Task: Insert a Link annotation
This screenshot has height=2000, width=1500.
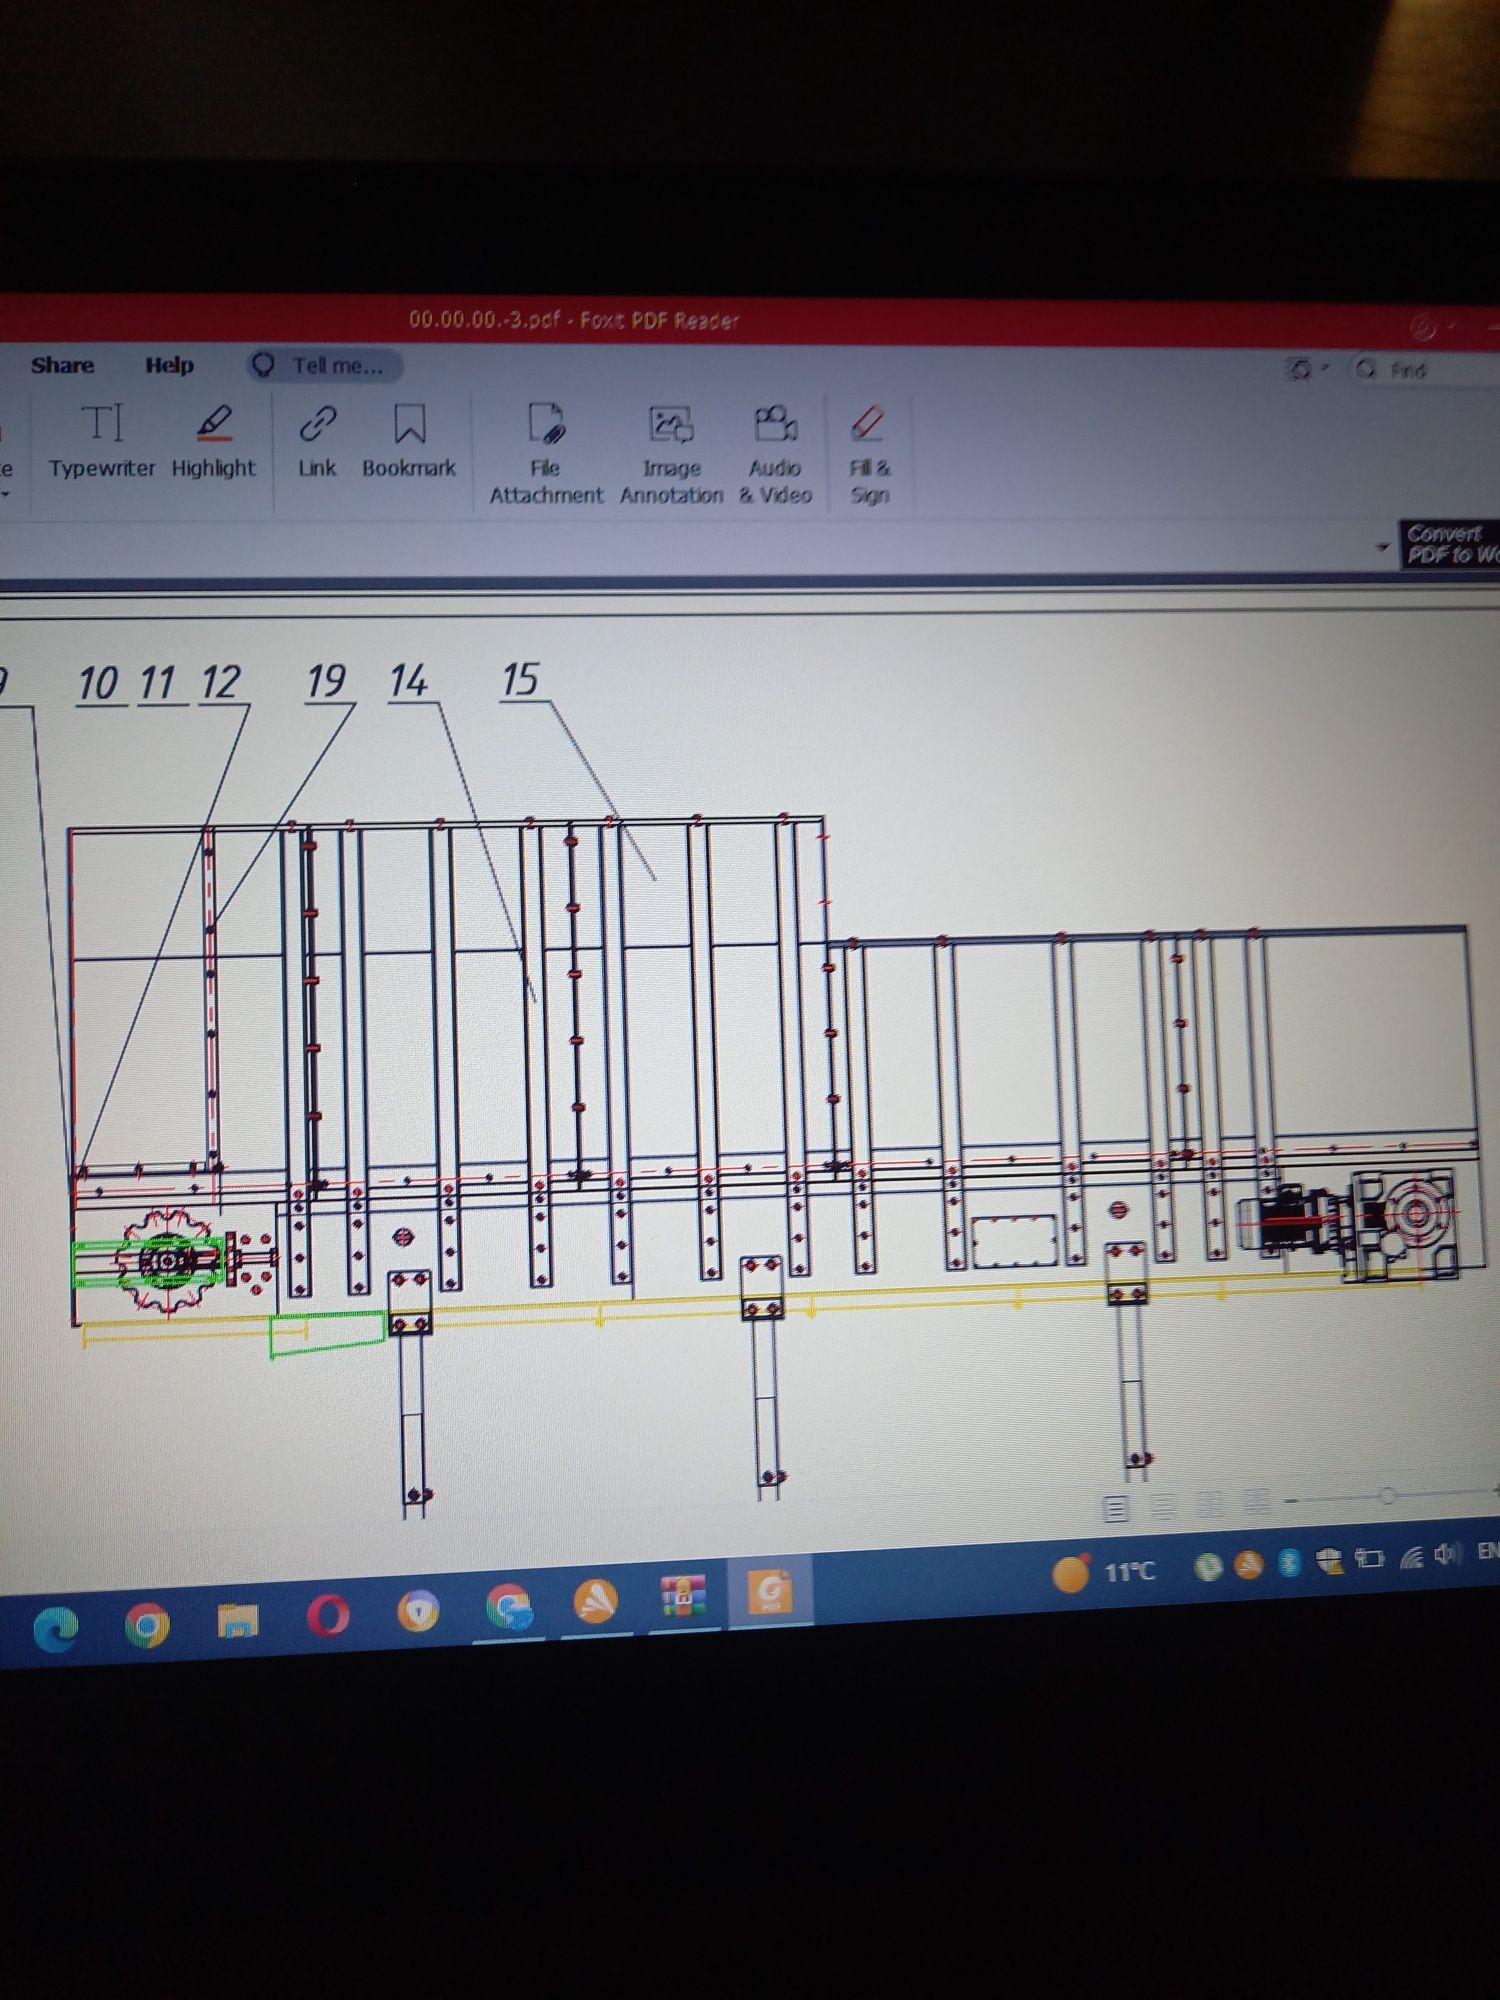Action: pos(317,441)
